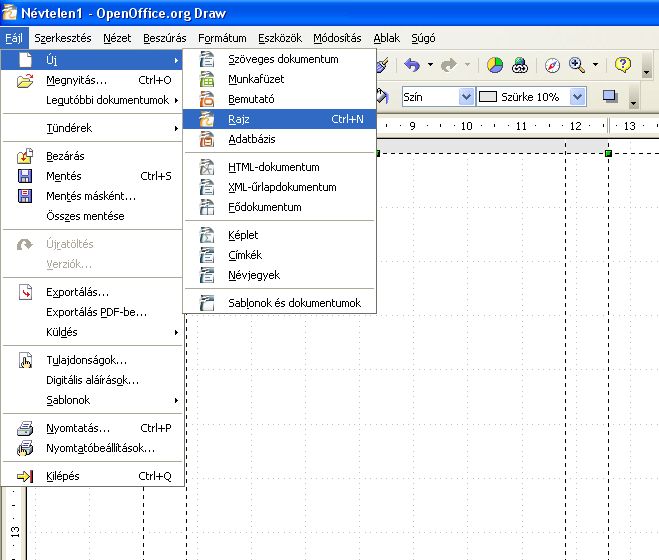Click the Szürke 10% color swatch preview
659x560 pixels.
point(488,97)
